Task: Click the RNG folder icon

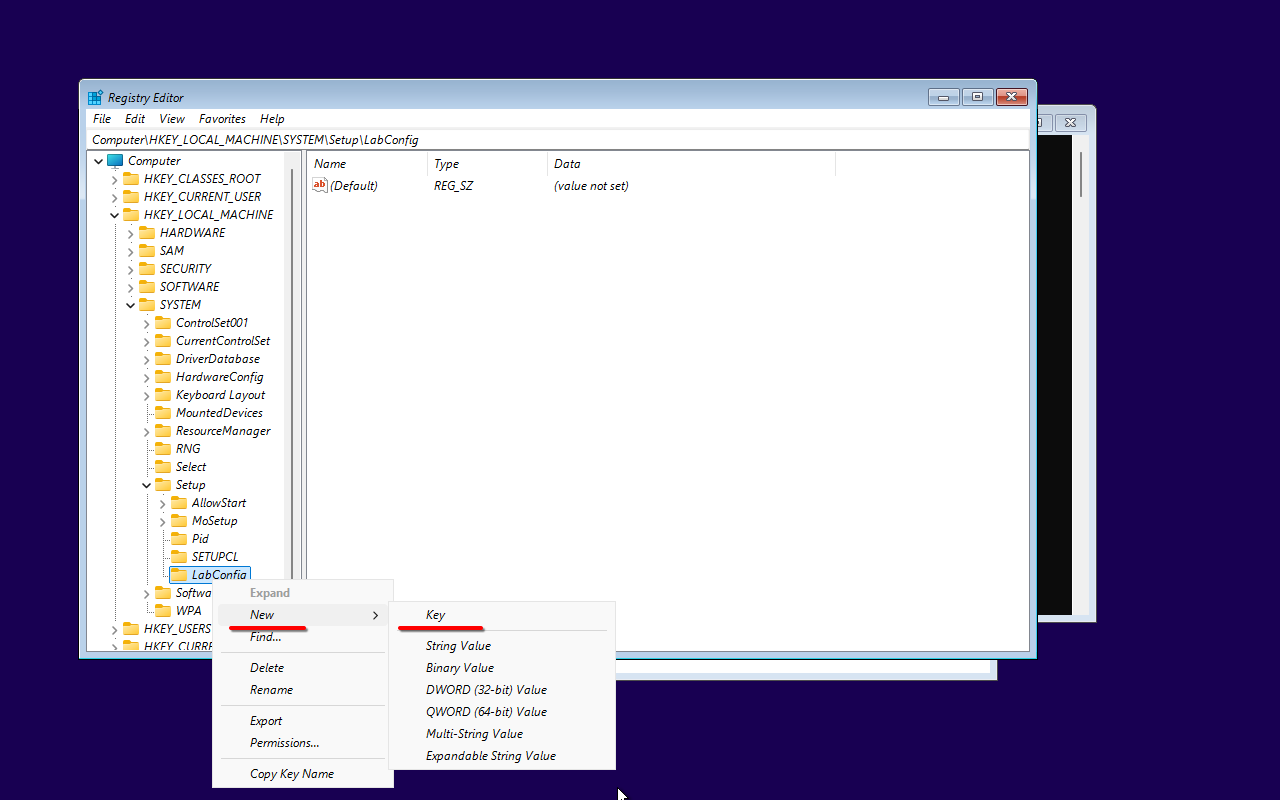Action: 163,449
